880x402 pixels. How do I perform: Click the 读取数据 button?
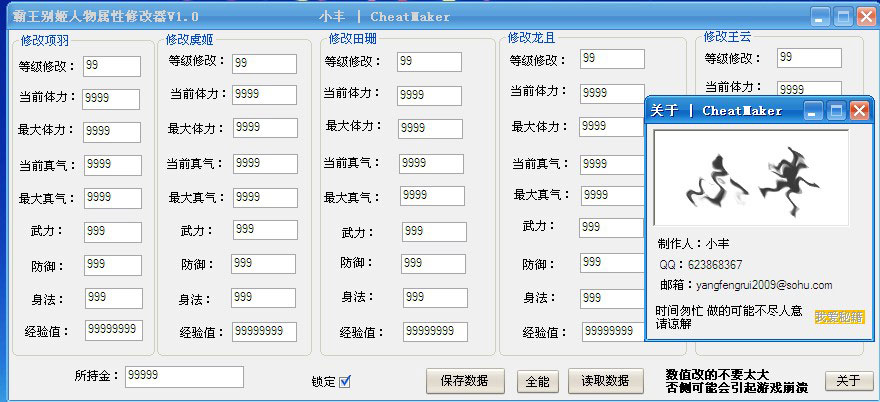pyautogui.click(x=605, y=381)
